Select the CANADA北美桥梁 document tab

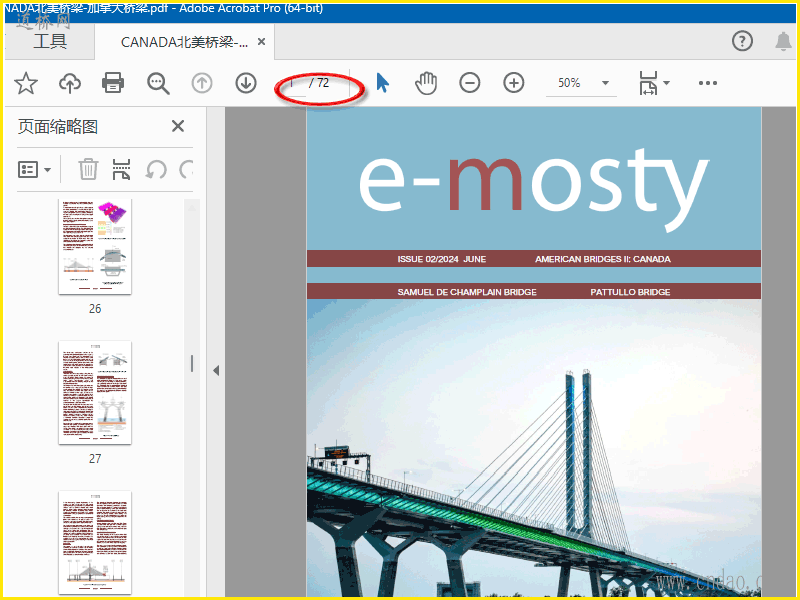coord(184,42)
